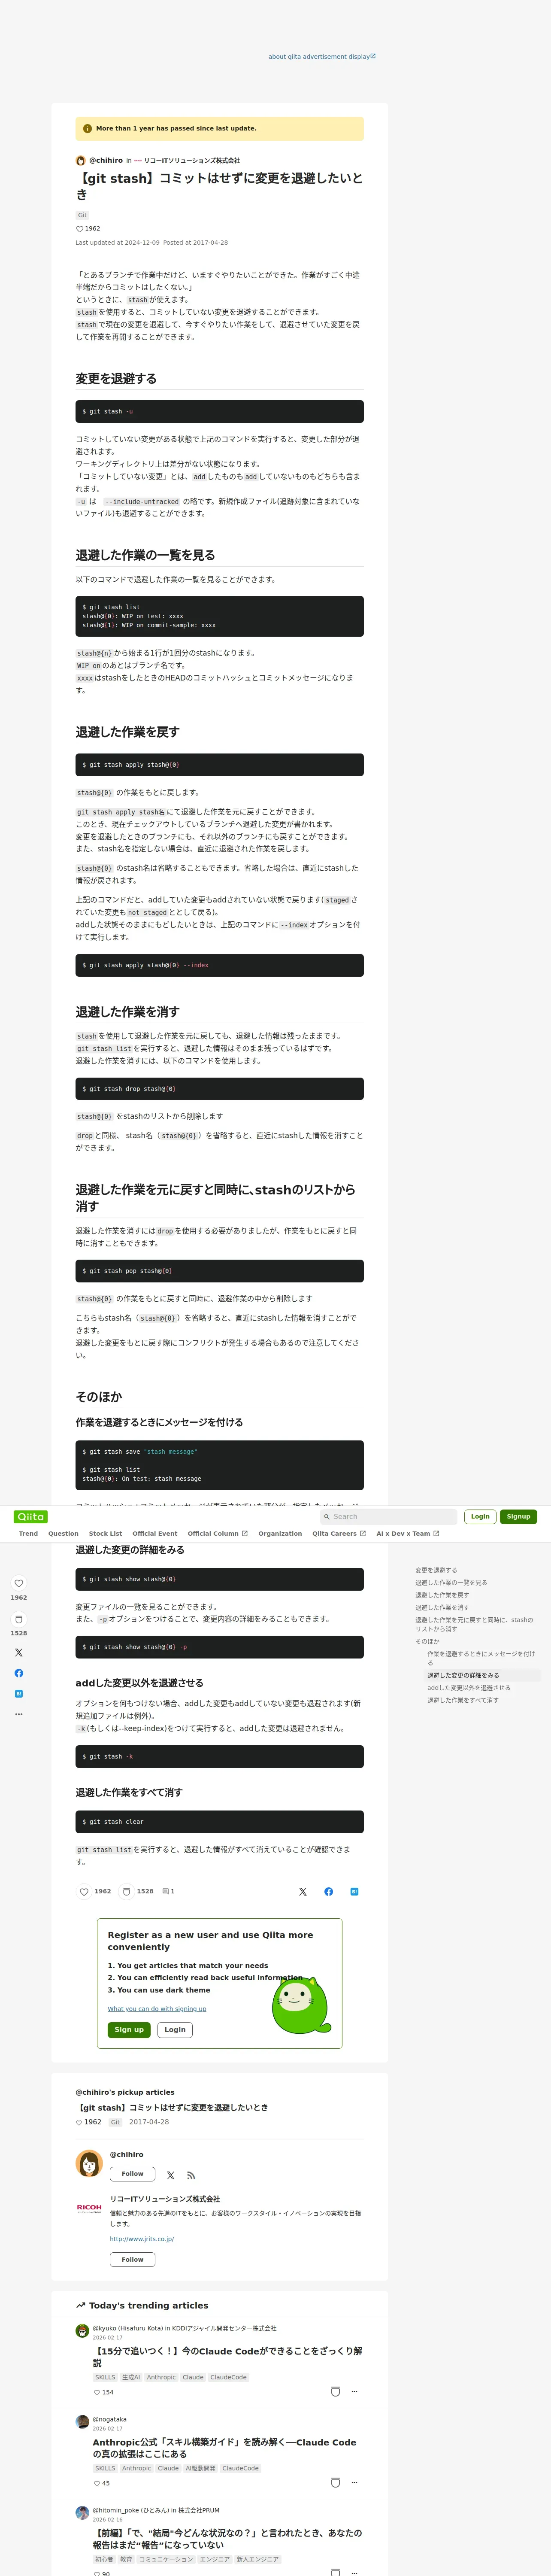
Task: Click the Sign up button in the register box
Action: click(x=129, y=2029)
